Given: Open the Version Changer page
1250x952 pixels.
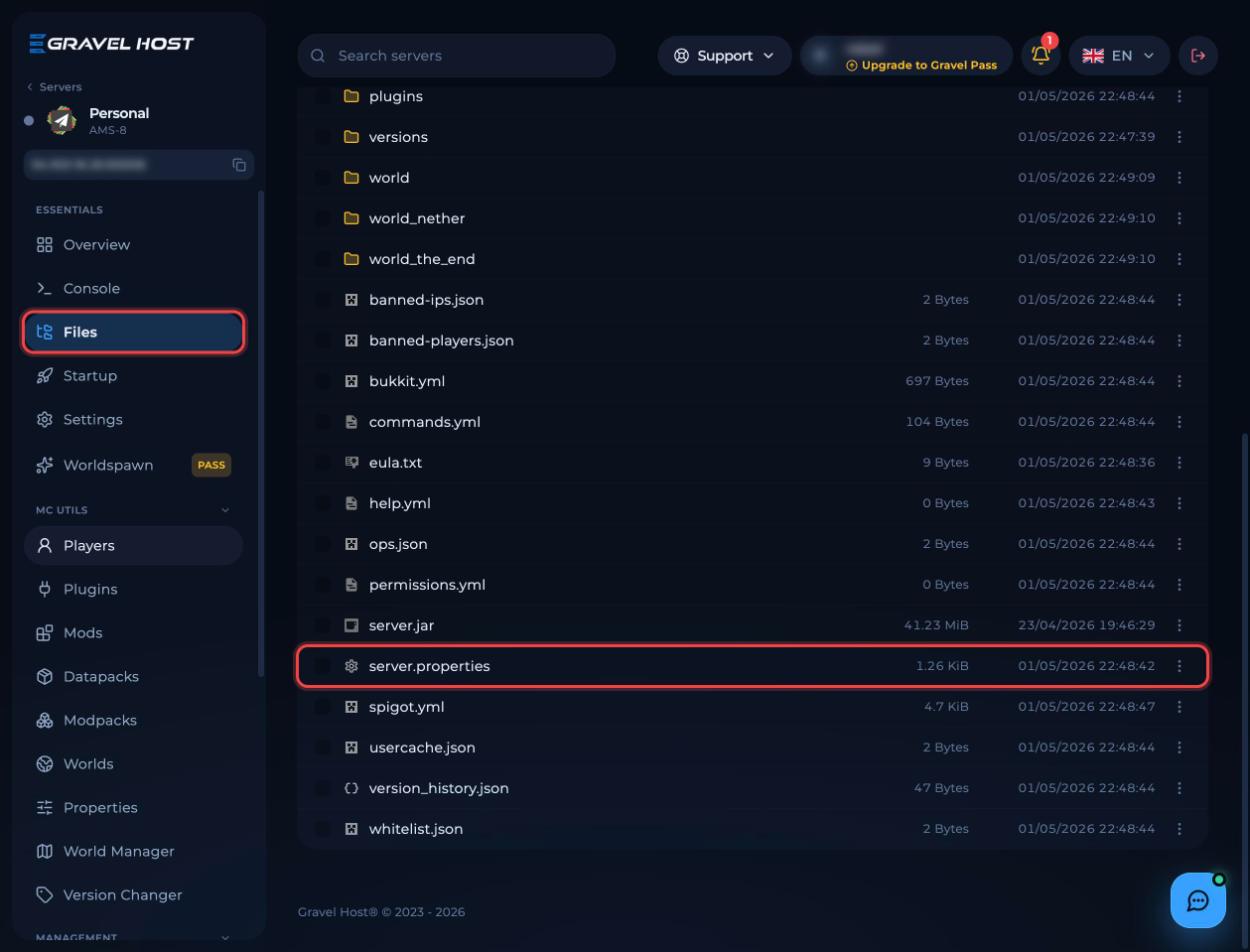Looking at the screenshot, I should pyautogui.click(x=133, y=895).
